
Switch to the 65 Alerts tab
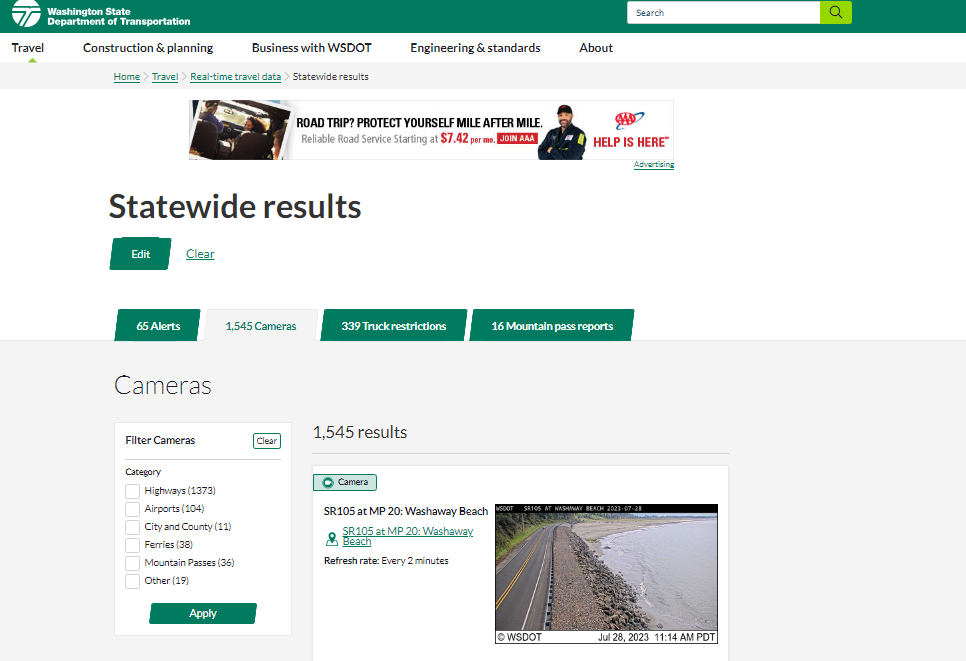[x=158, y=326]
